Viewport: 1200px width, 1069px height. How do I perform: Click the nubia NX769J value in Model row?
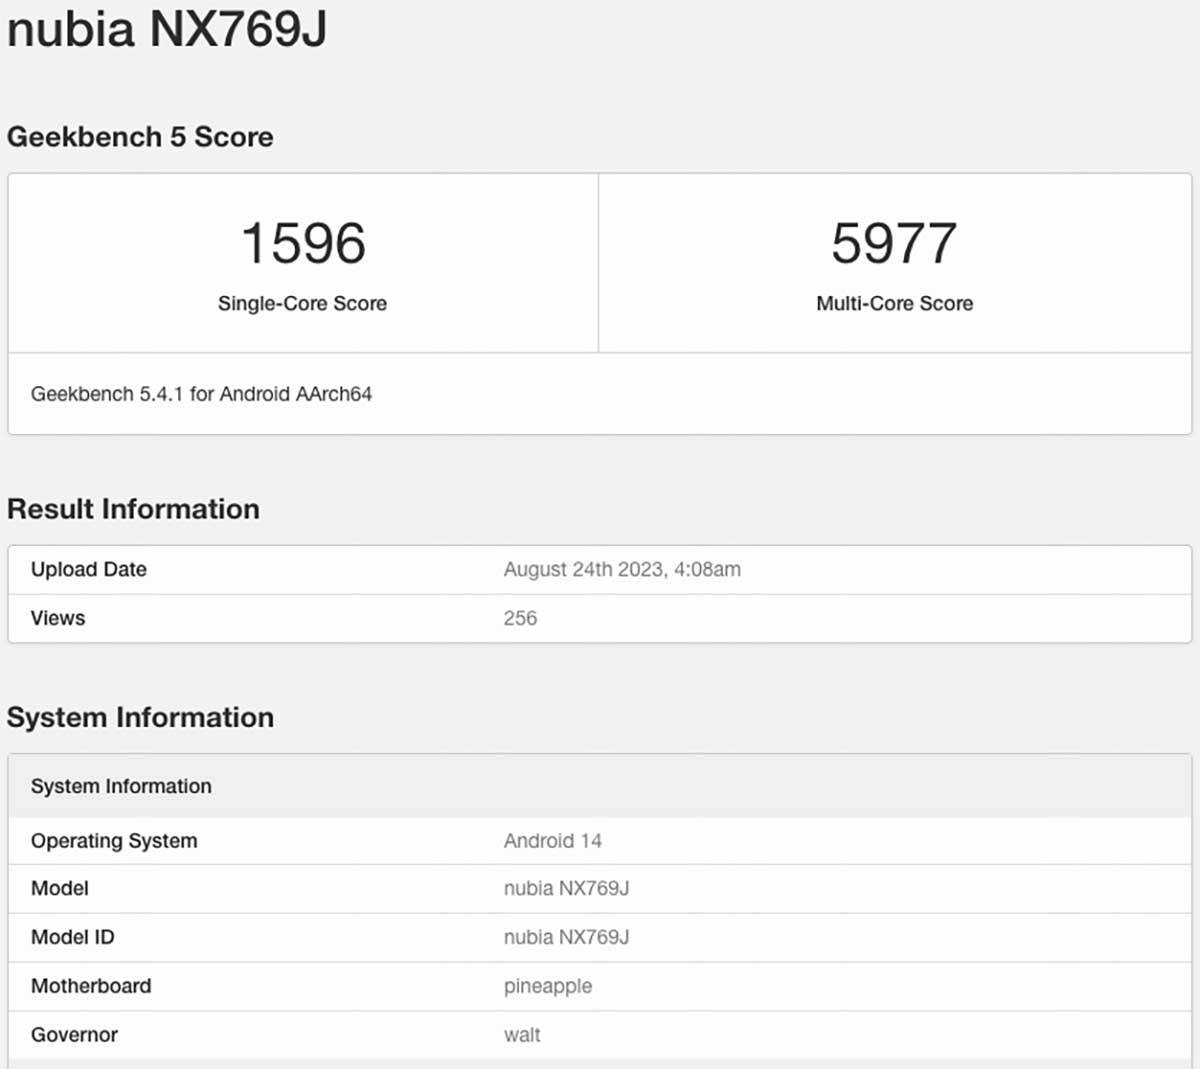(x=566, y=888)
